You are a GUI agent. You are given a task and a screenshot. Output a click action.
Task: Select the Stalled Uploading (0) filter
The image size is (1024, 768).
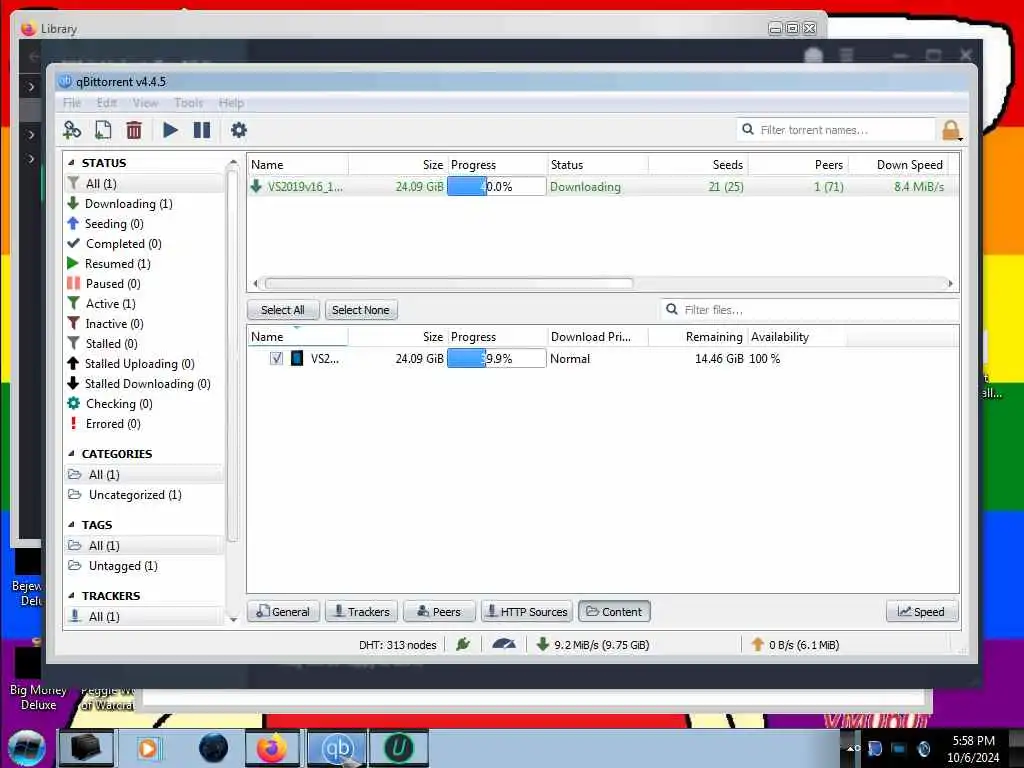tap(140, 364)
